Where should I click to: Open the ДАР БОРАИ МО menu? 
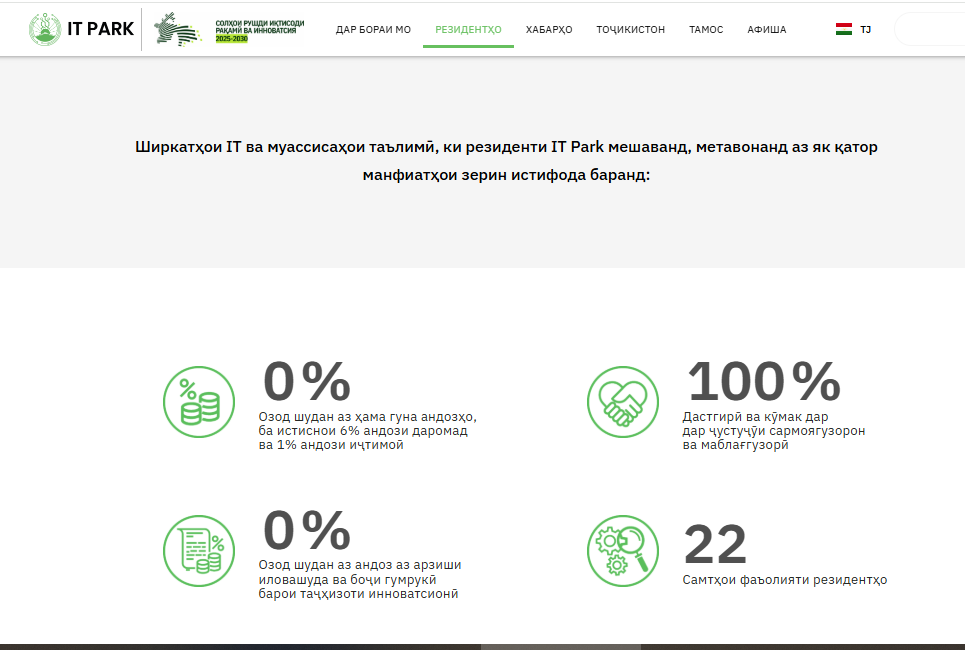pos(373,30)
